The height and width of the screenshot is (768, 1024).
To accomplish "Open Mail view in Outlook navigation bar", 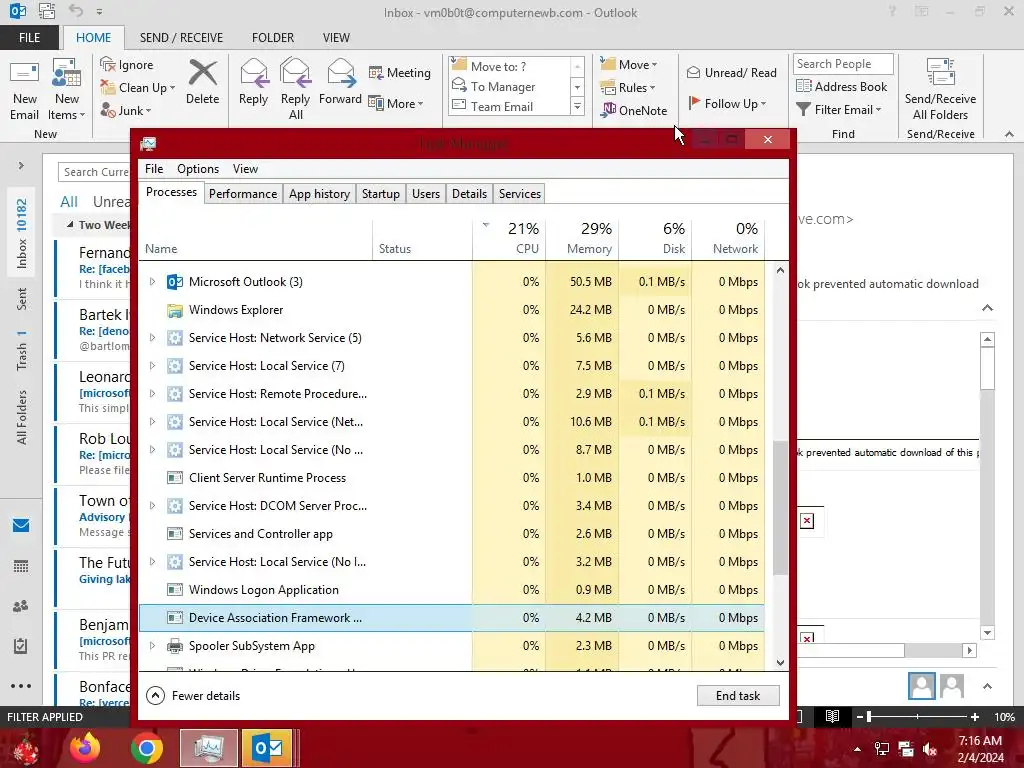I will (21, 526).
